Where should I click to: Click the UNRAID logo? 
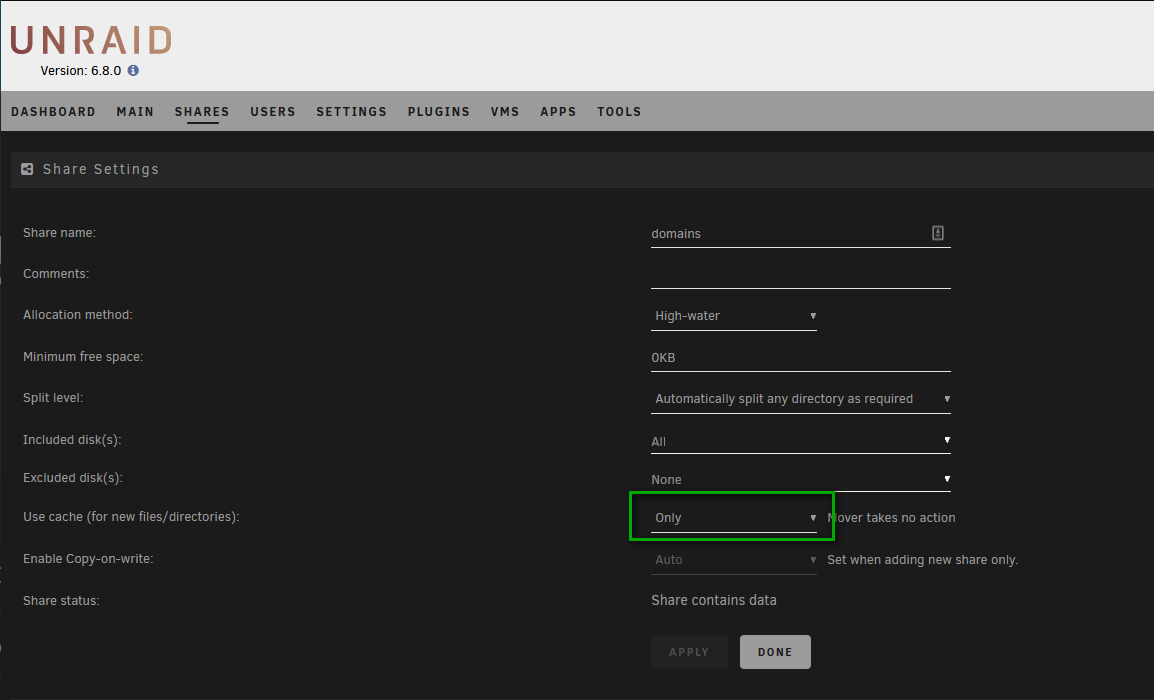tap(91, 40)
